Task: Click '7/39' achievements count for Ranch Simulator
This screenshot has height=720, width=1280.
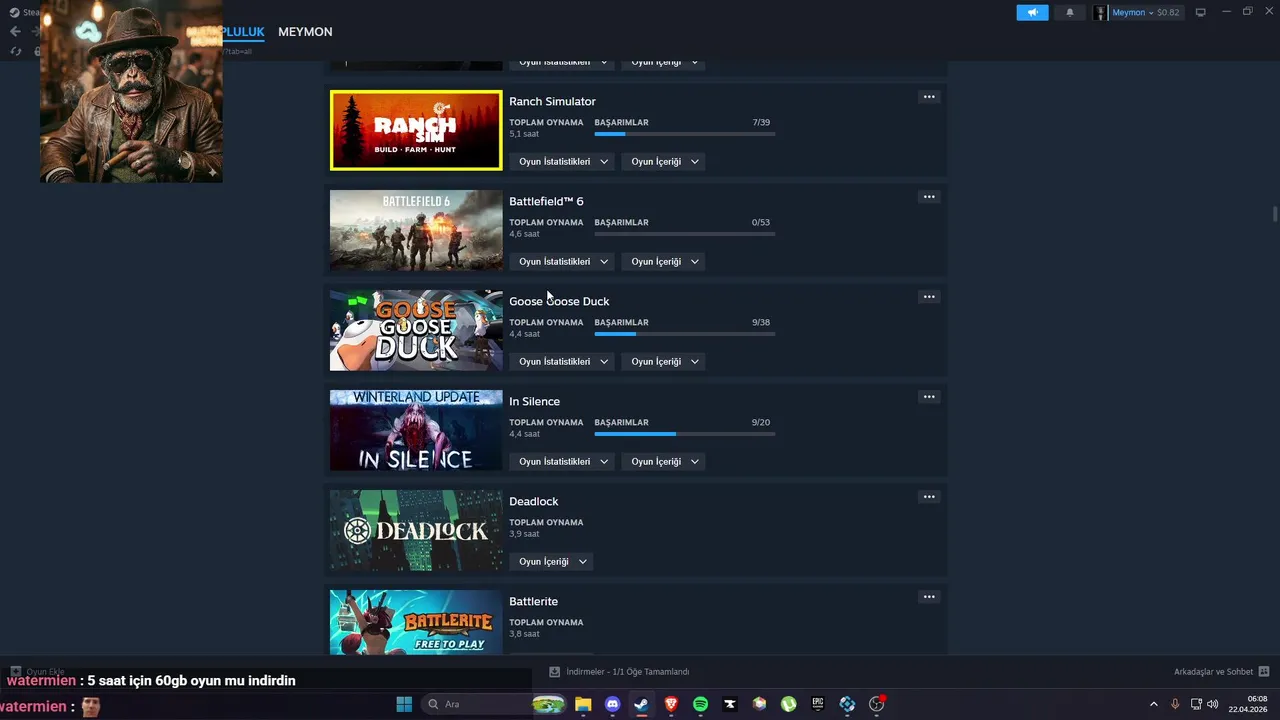Action: [x=761, y=122]
